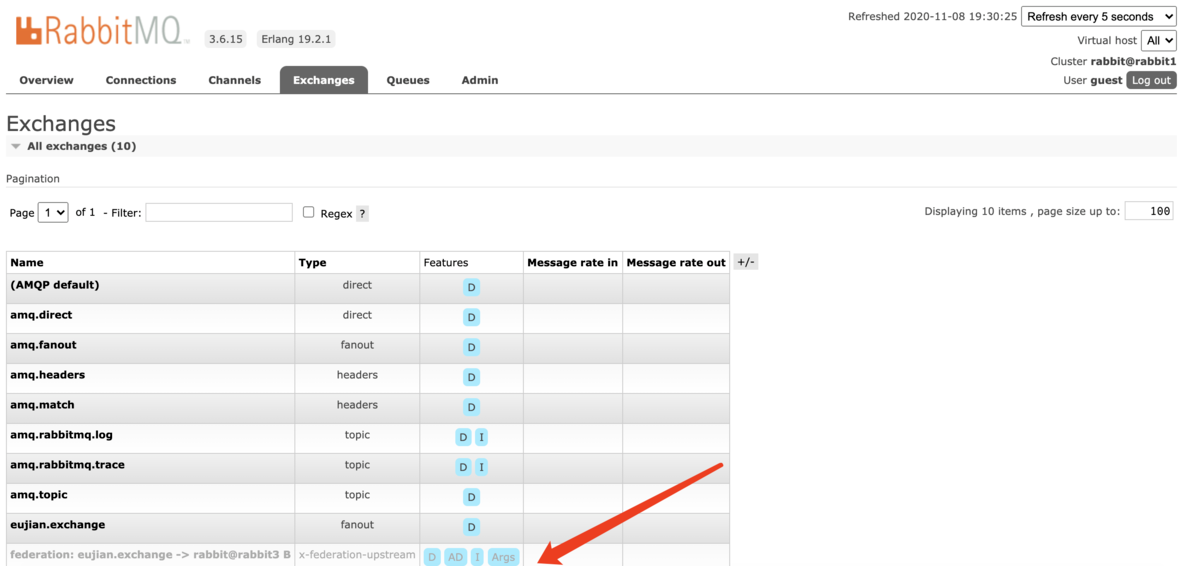The image size is (1200, 566).
Task: Open the amq.rabbitmq.trace exchange
Action: [x=67, y=465]
